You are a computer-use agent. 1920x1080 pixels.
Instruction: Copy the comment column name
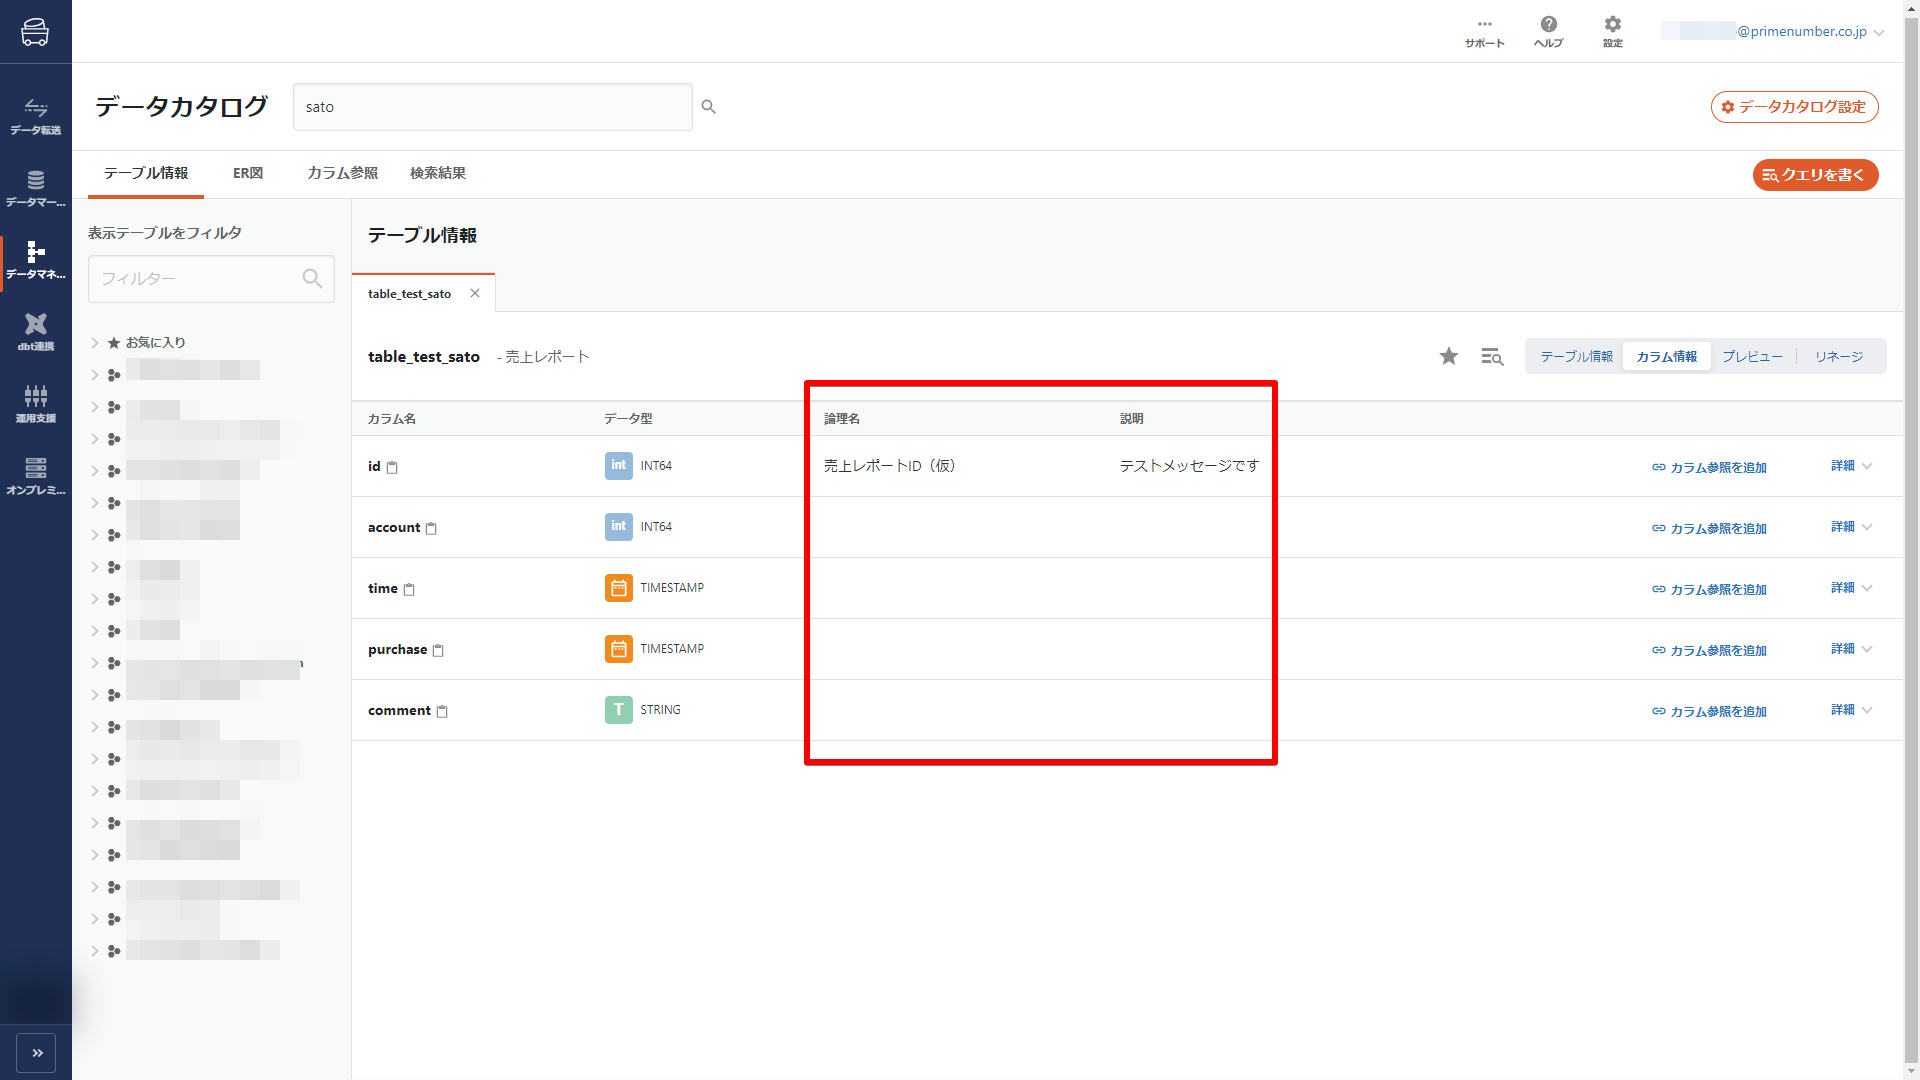(x=442, y=711)
